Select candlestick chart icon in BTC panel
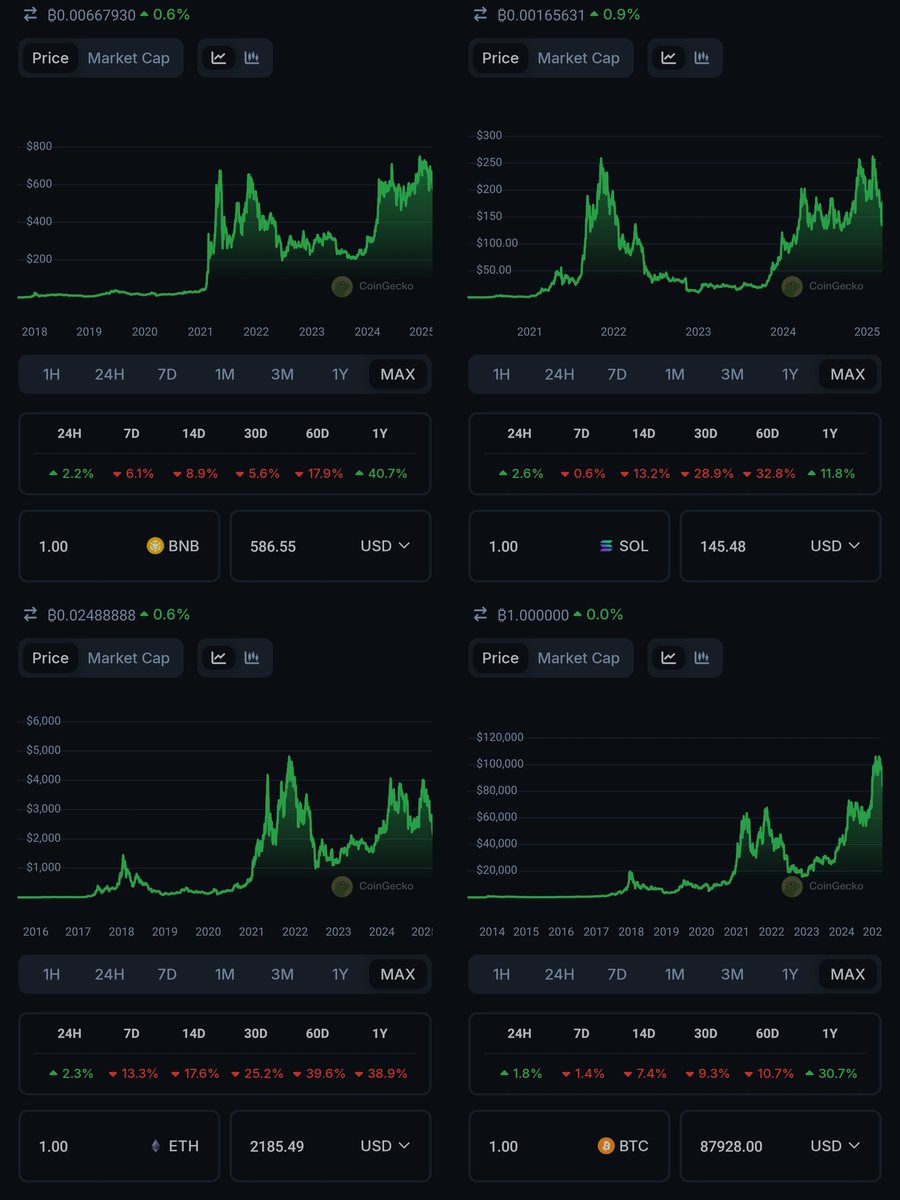Screen dimensions: 900x1200 click(702, 658)
